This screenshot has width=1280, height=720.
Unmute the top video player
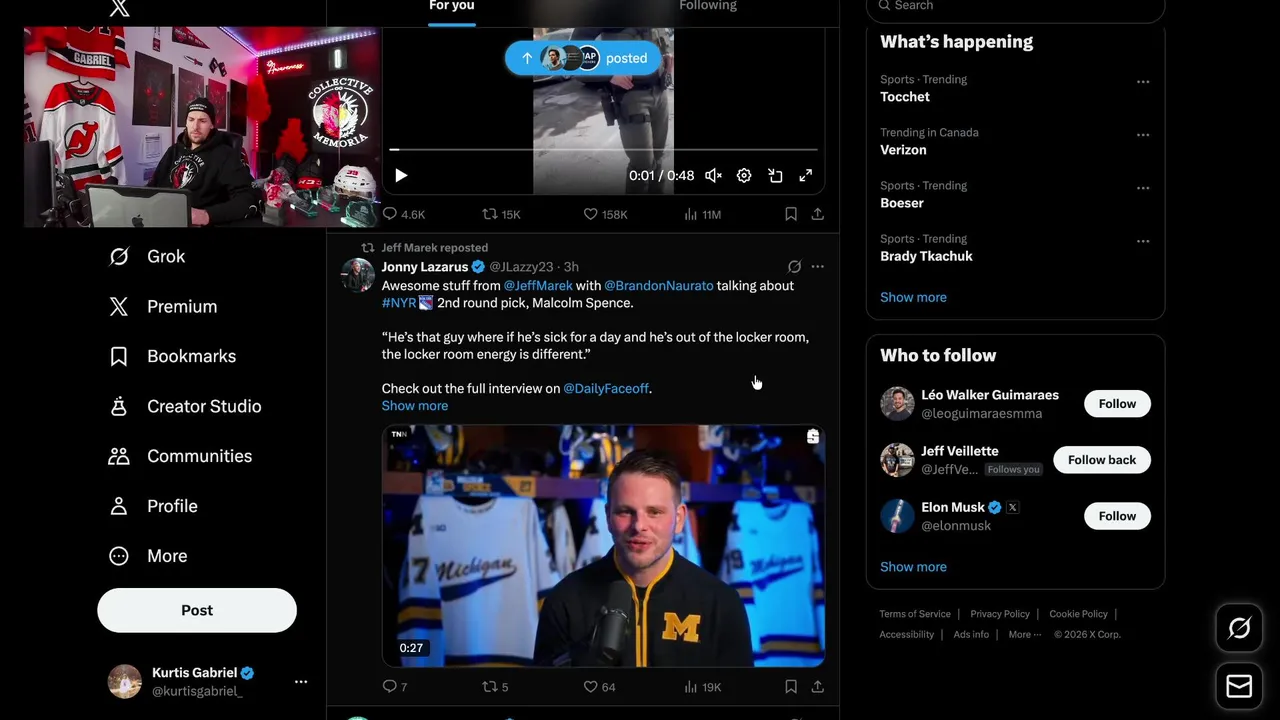tap(713, 175)
